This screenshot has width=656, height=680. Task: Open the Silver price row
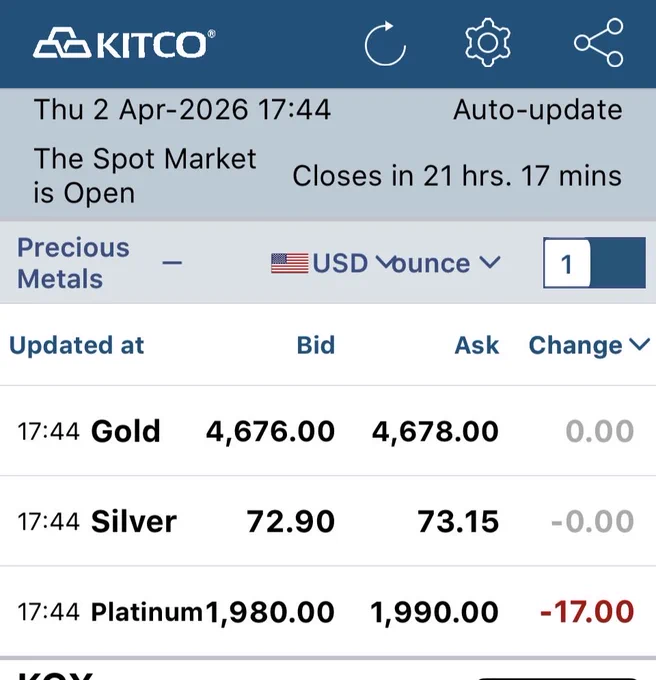[x=328, y=521]
